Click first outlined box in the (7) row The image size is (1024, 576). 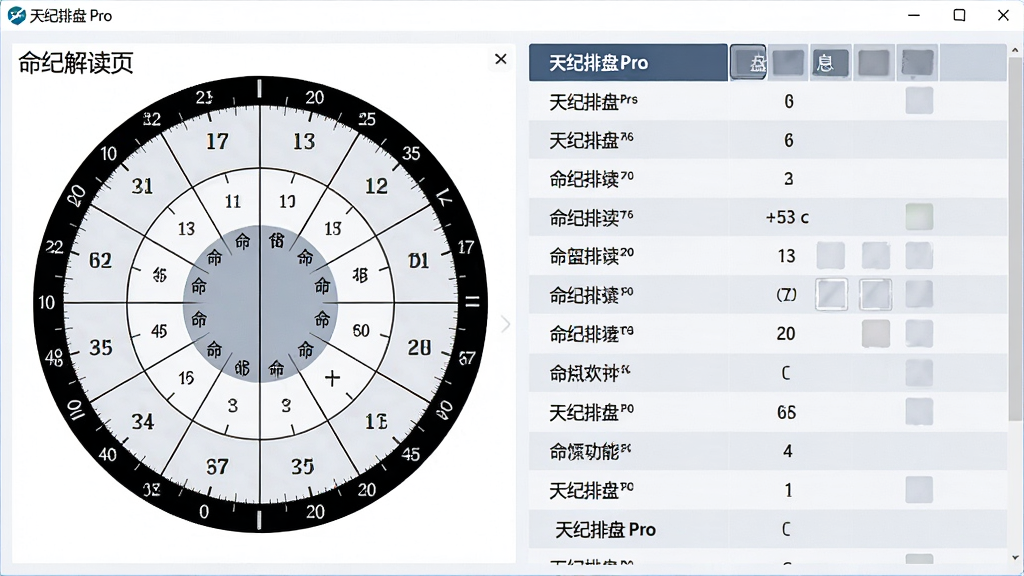pyautogui.click(x=831, y=295)
